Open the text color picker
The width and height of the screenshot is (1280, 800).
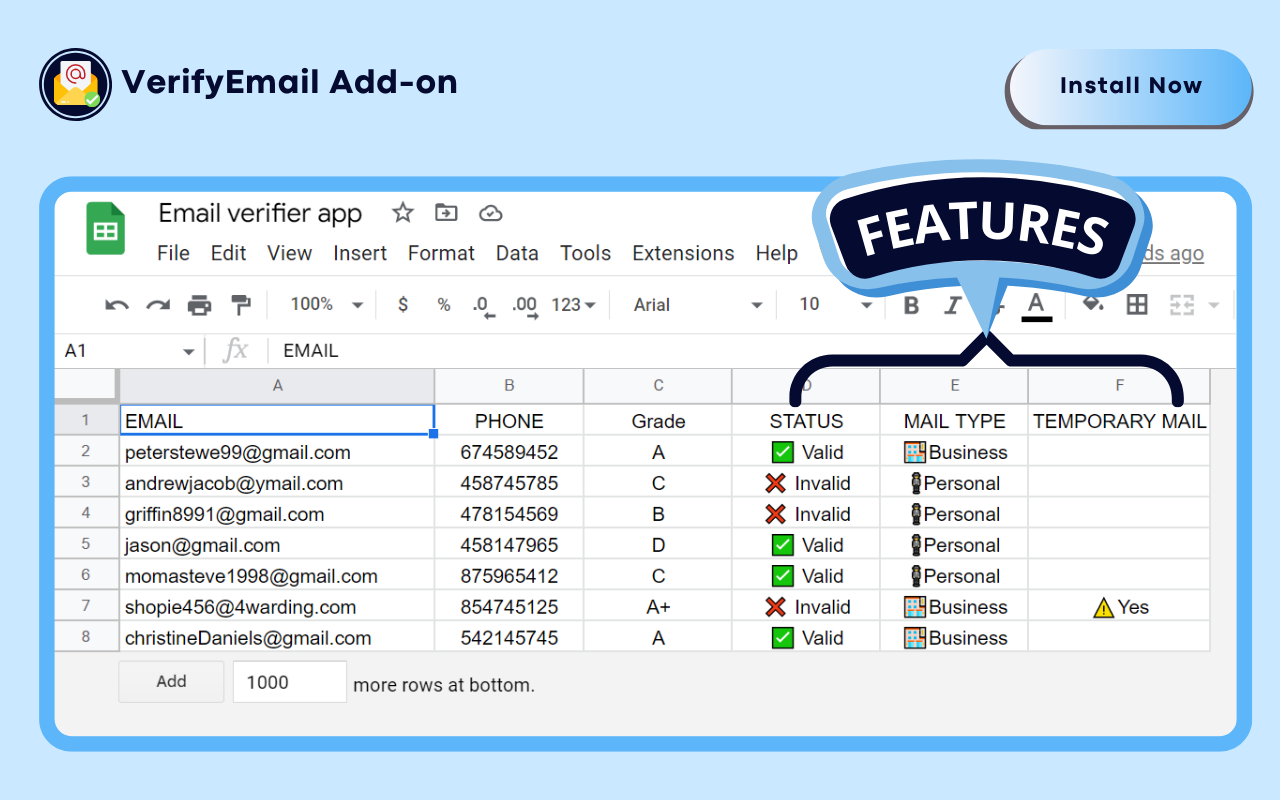pos(1036,305)
